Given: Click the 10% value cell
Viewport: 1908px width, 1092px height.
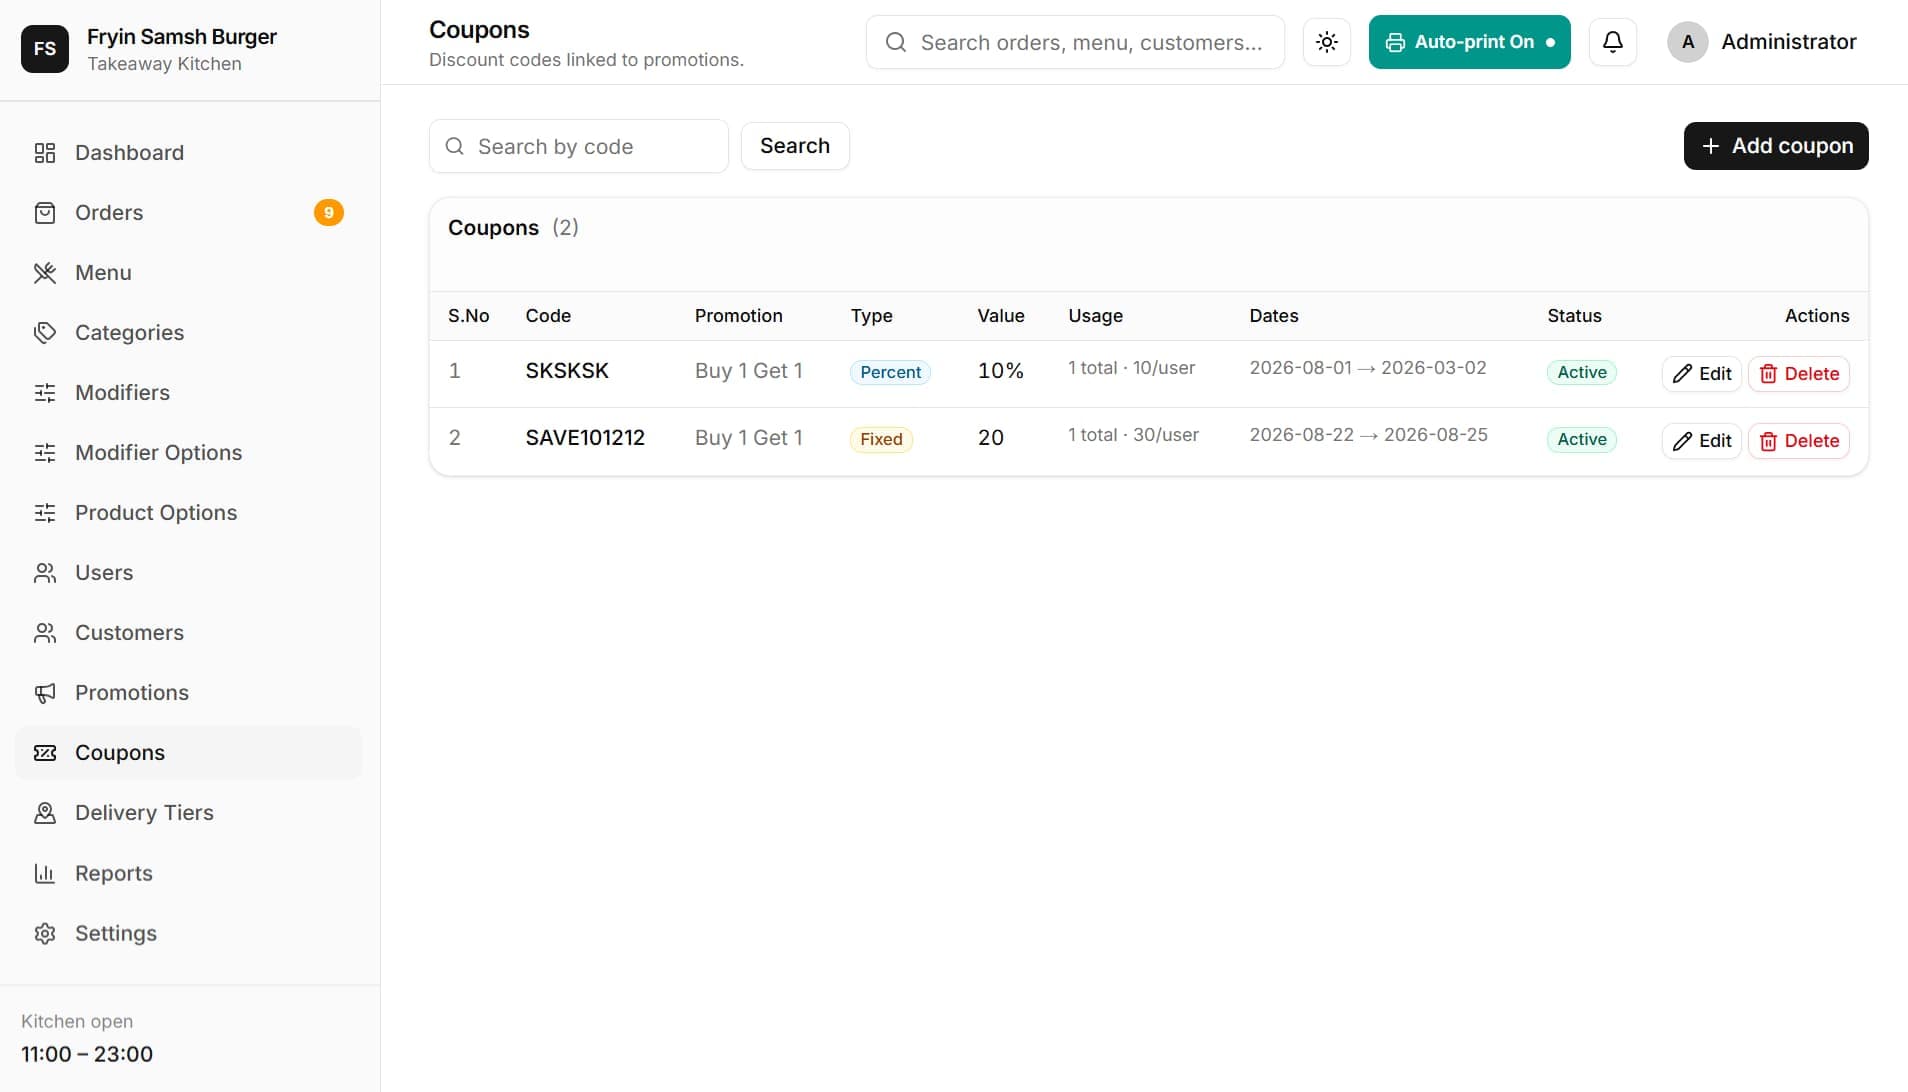Looking at the screenshot, I should tap(1001, 371).
